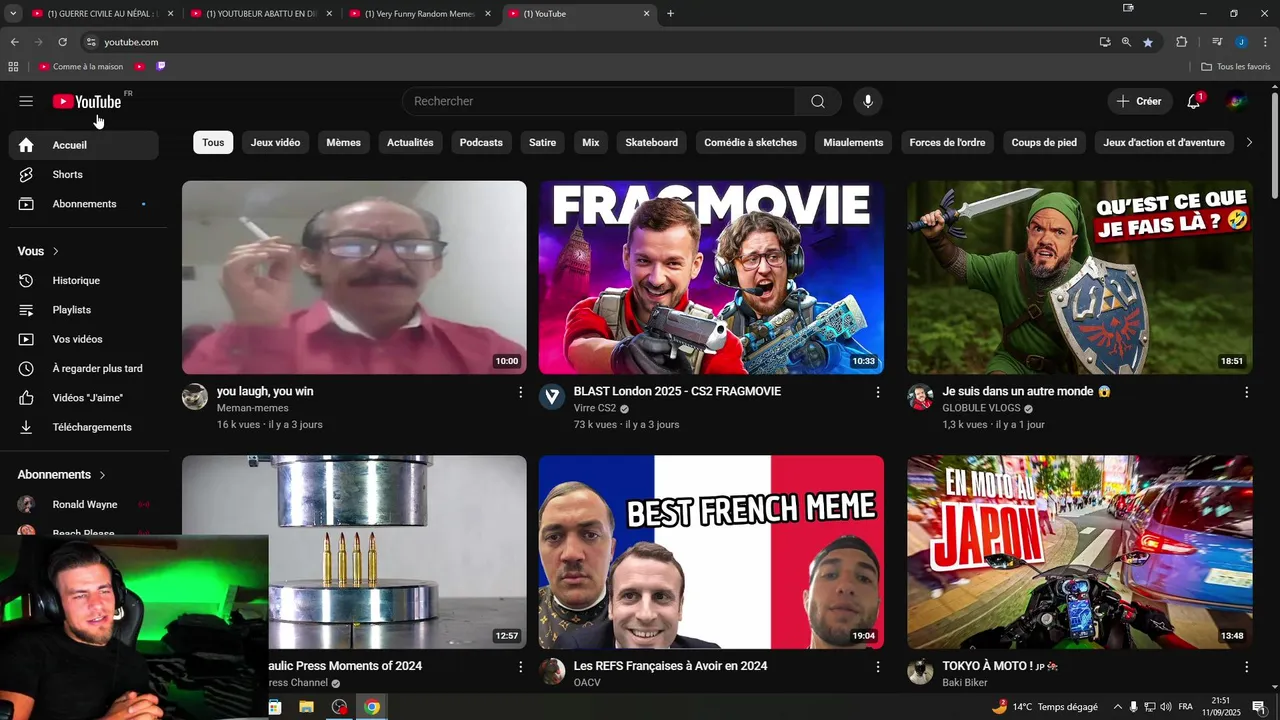Open the Windows notification center icon

[x=1259, y=707]
